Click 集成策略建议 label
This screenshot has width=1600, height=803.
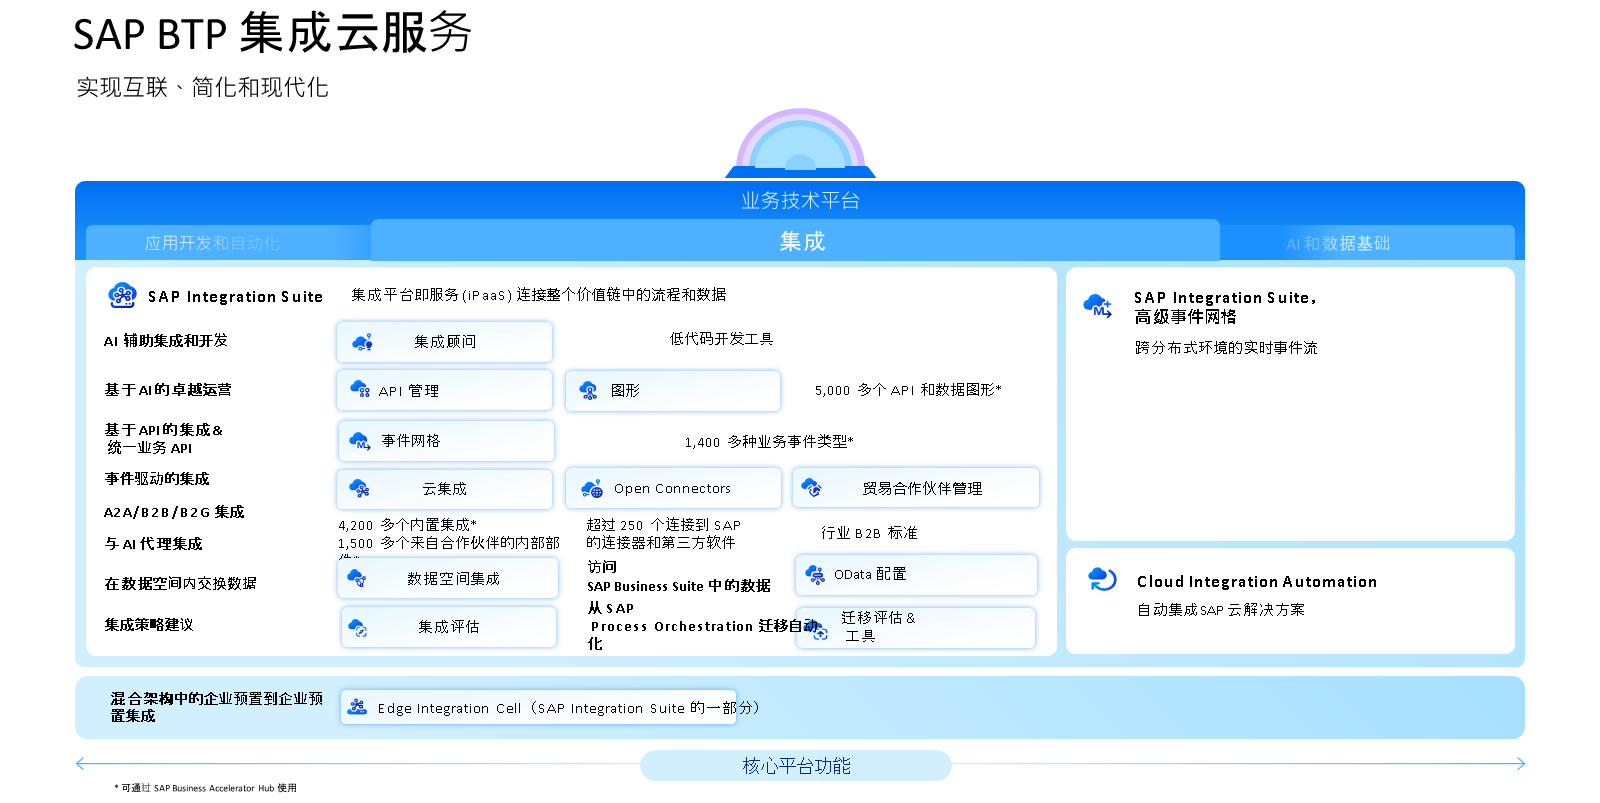click(149, 625)
